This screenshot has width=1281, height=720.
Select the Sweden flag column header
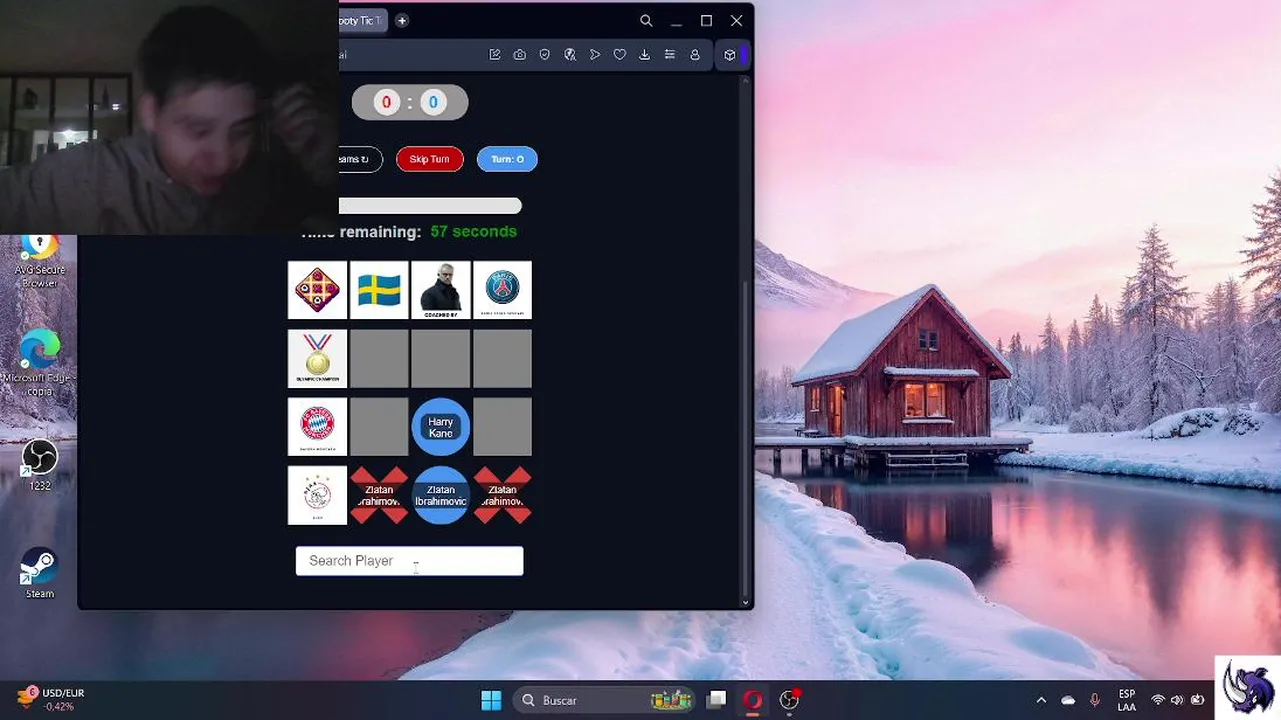point(379,290)
